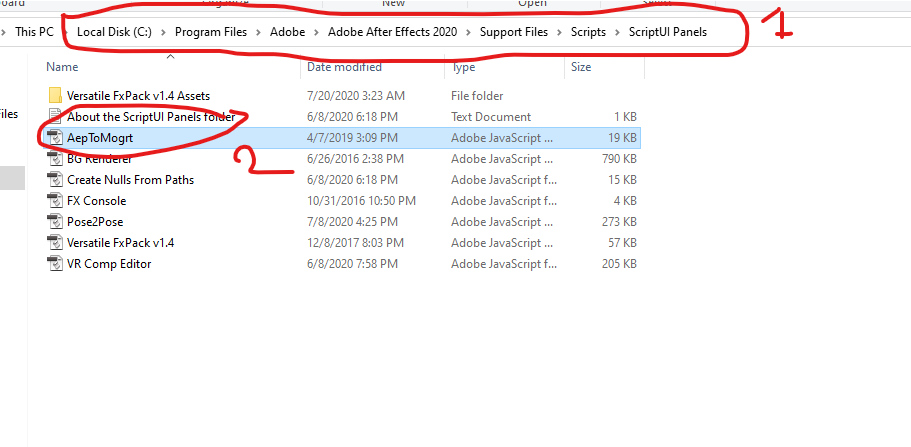Open Support Files breadcrumb segment

click(514, 32)
